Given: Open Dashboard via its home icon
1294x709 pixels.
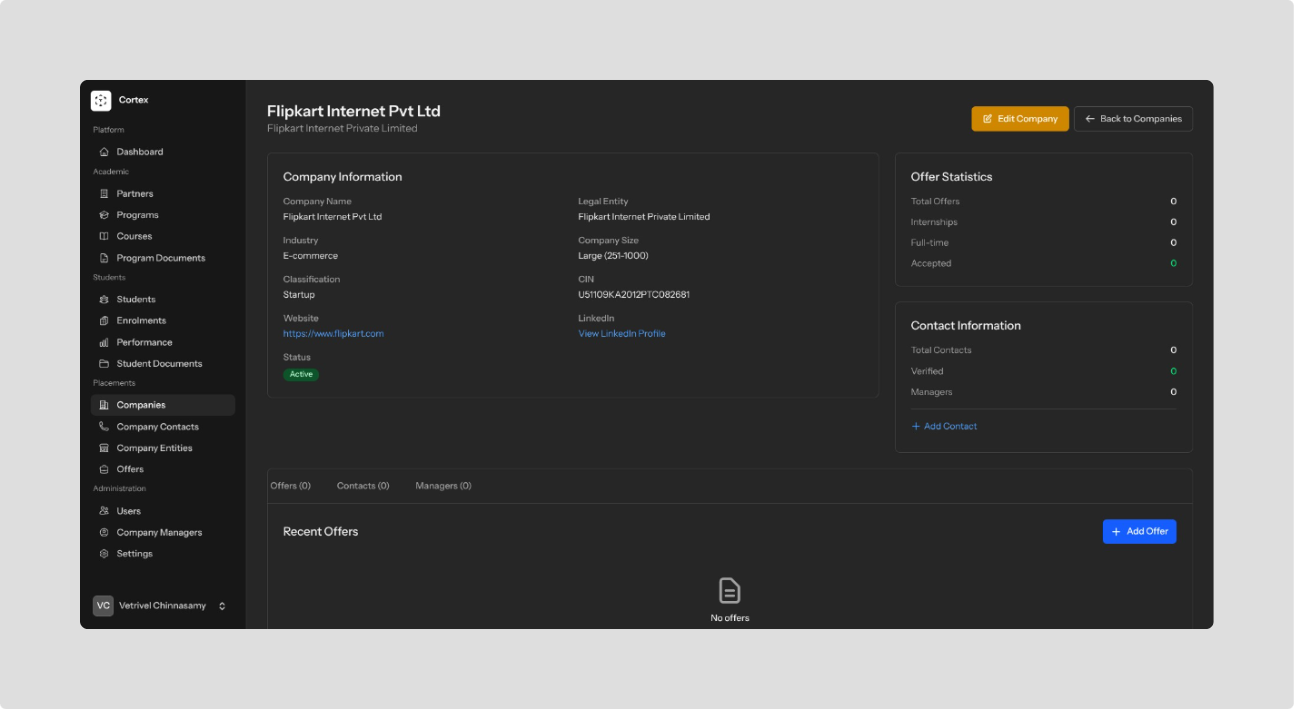Looking at the screenshot, I should (104, 152).
